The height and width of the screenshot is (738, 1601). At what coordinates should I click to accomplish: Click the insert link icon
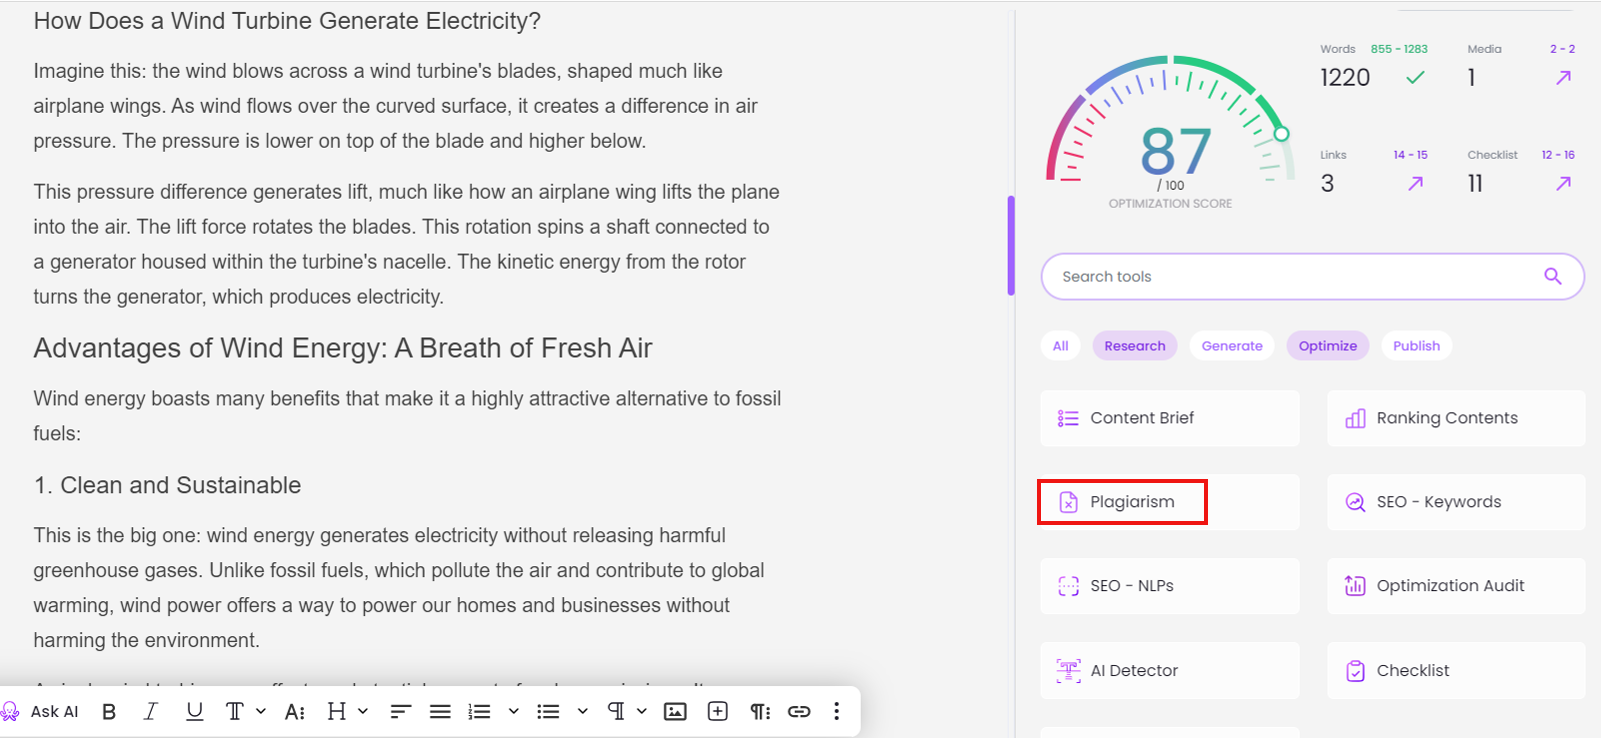pos(799,711)
